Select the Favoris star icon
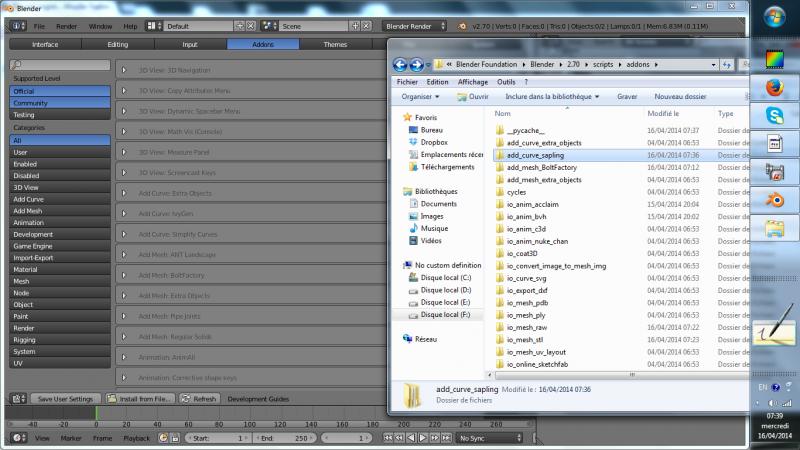 pos(407,117)
